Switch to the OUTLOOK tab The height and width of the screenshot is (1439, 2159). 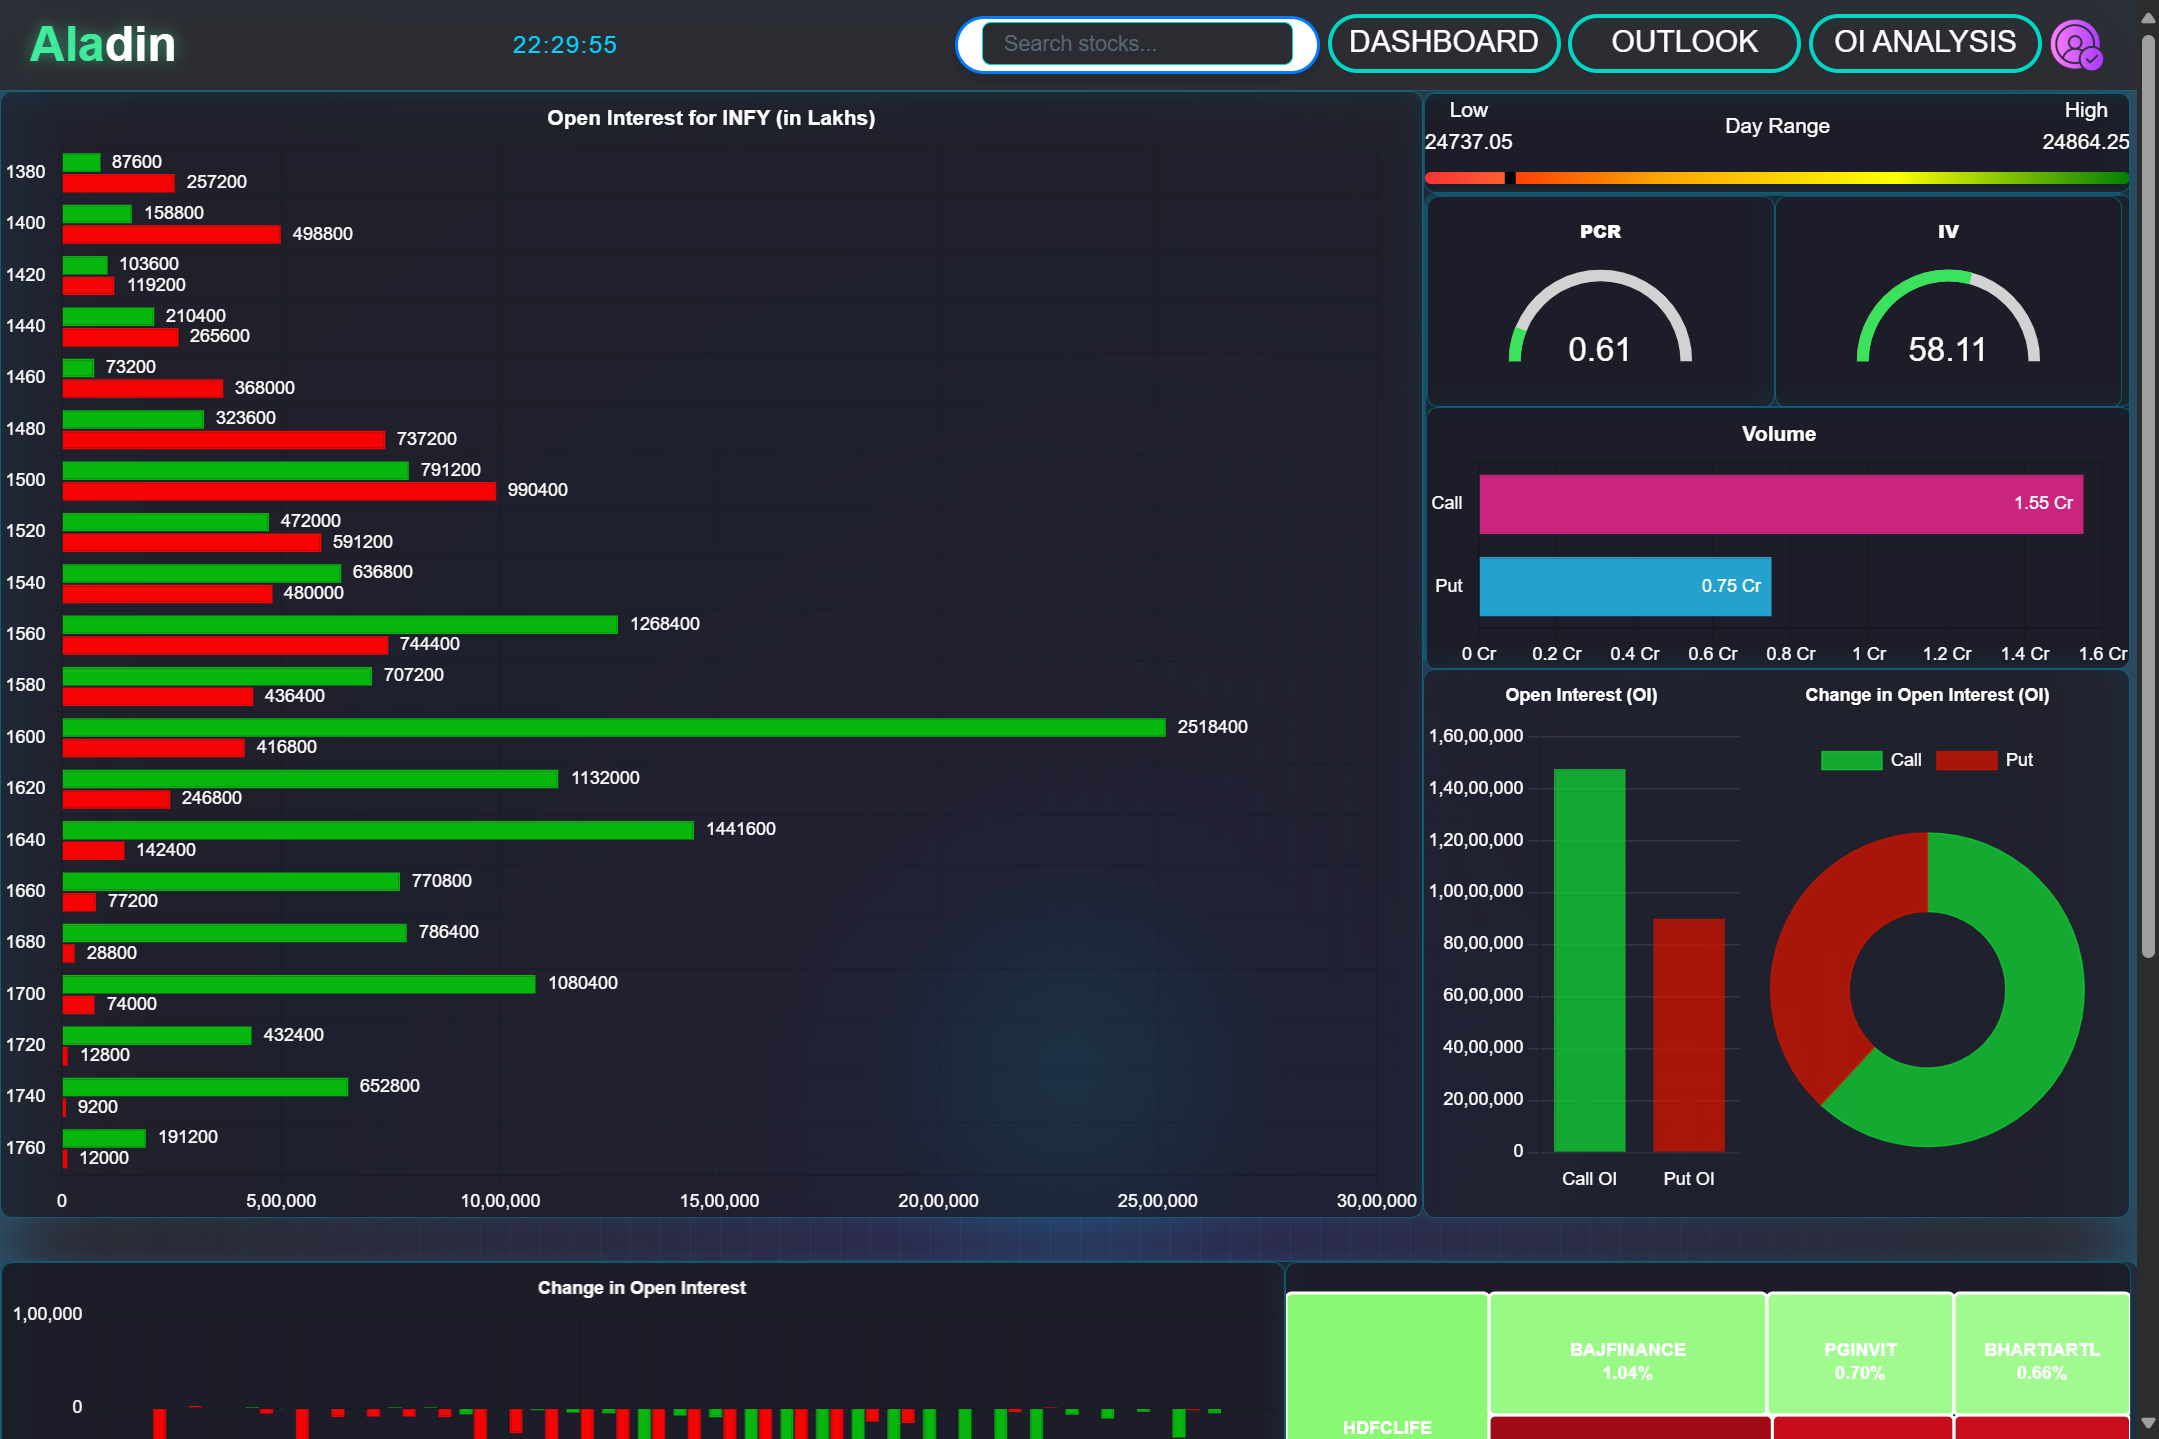[1684, 43]
